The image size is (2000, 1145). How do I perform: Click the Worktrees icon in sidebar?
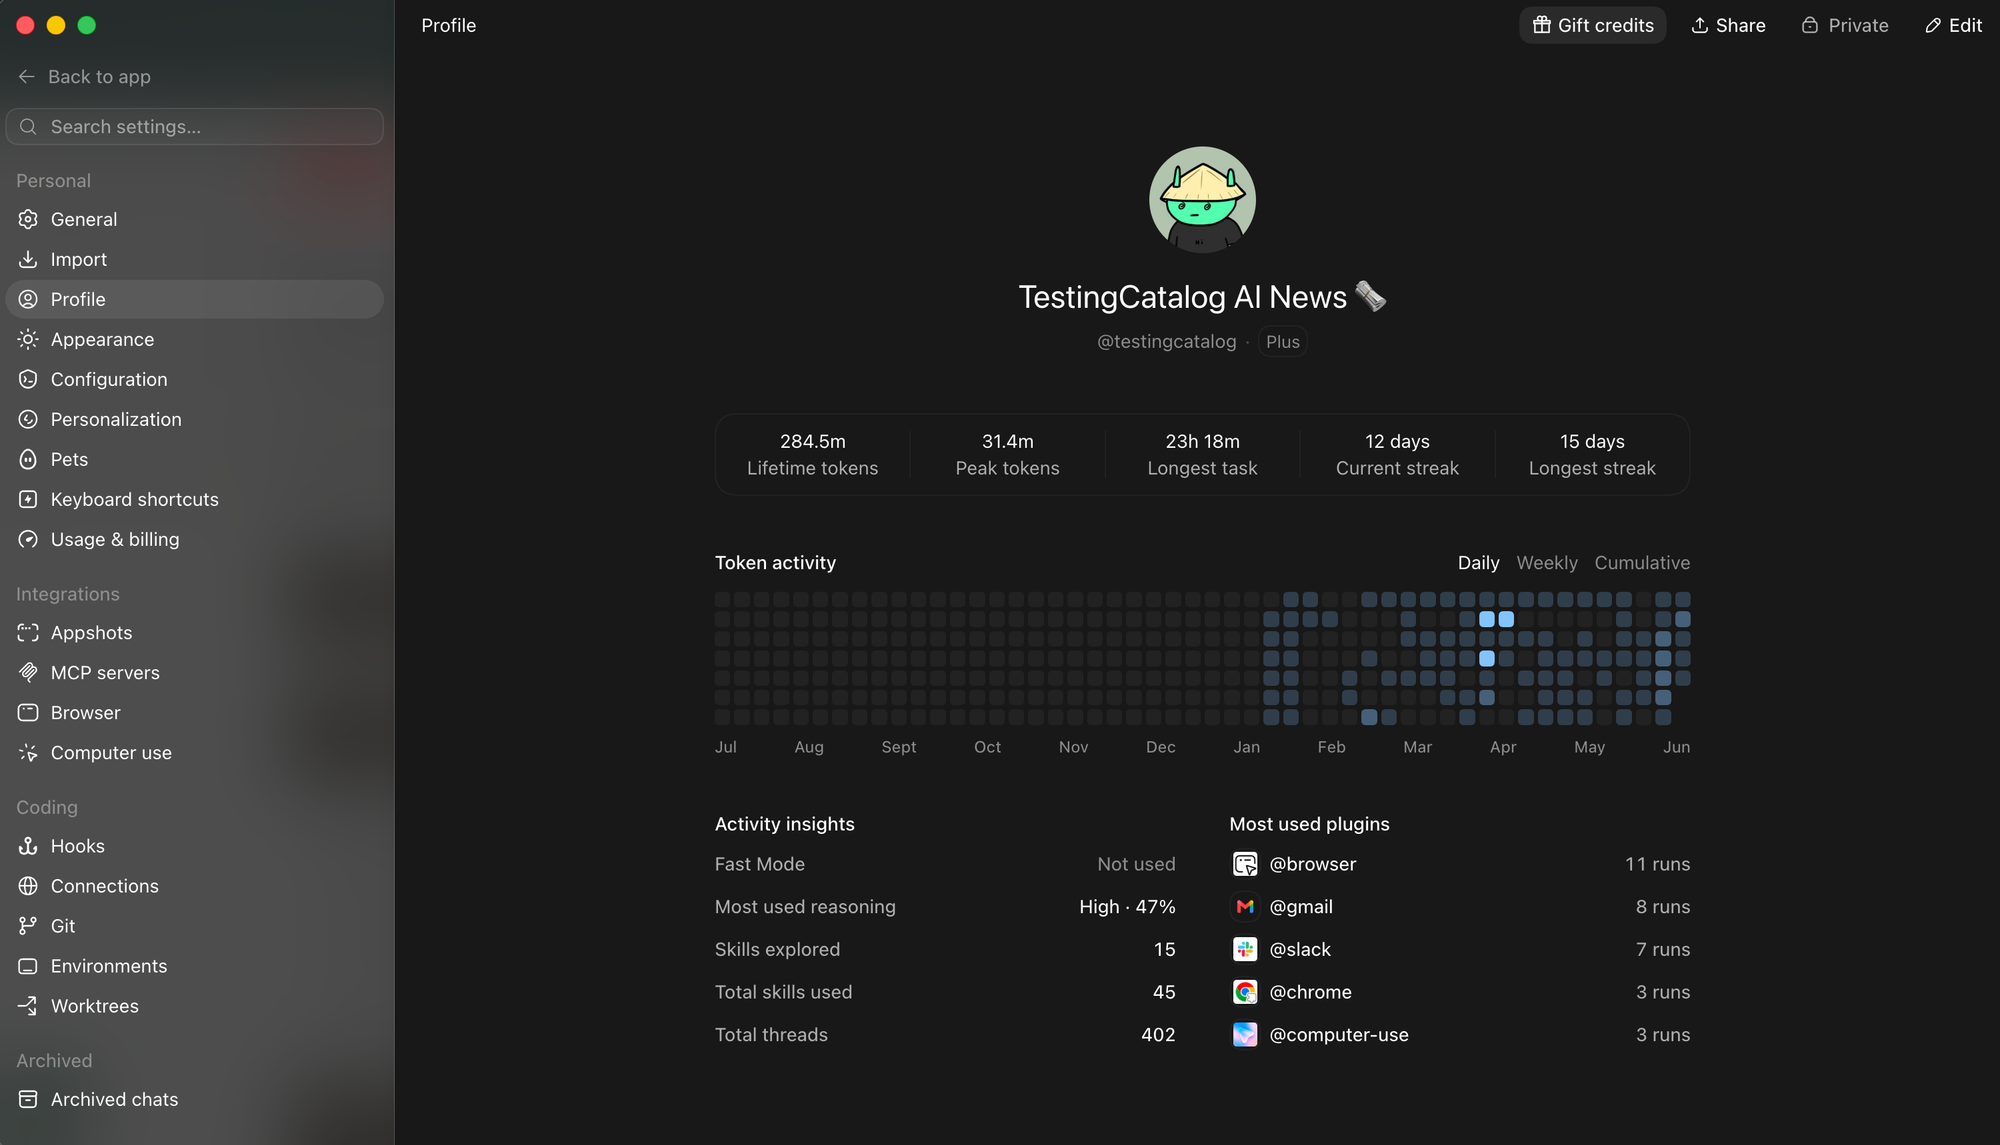pos(28,1006)
